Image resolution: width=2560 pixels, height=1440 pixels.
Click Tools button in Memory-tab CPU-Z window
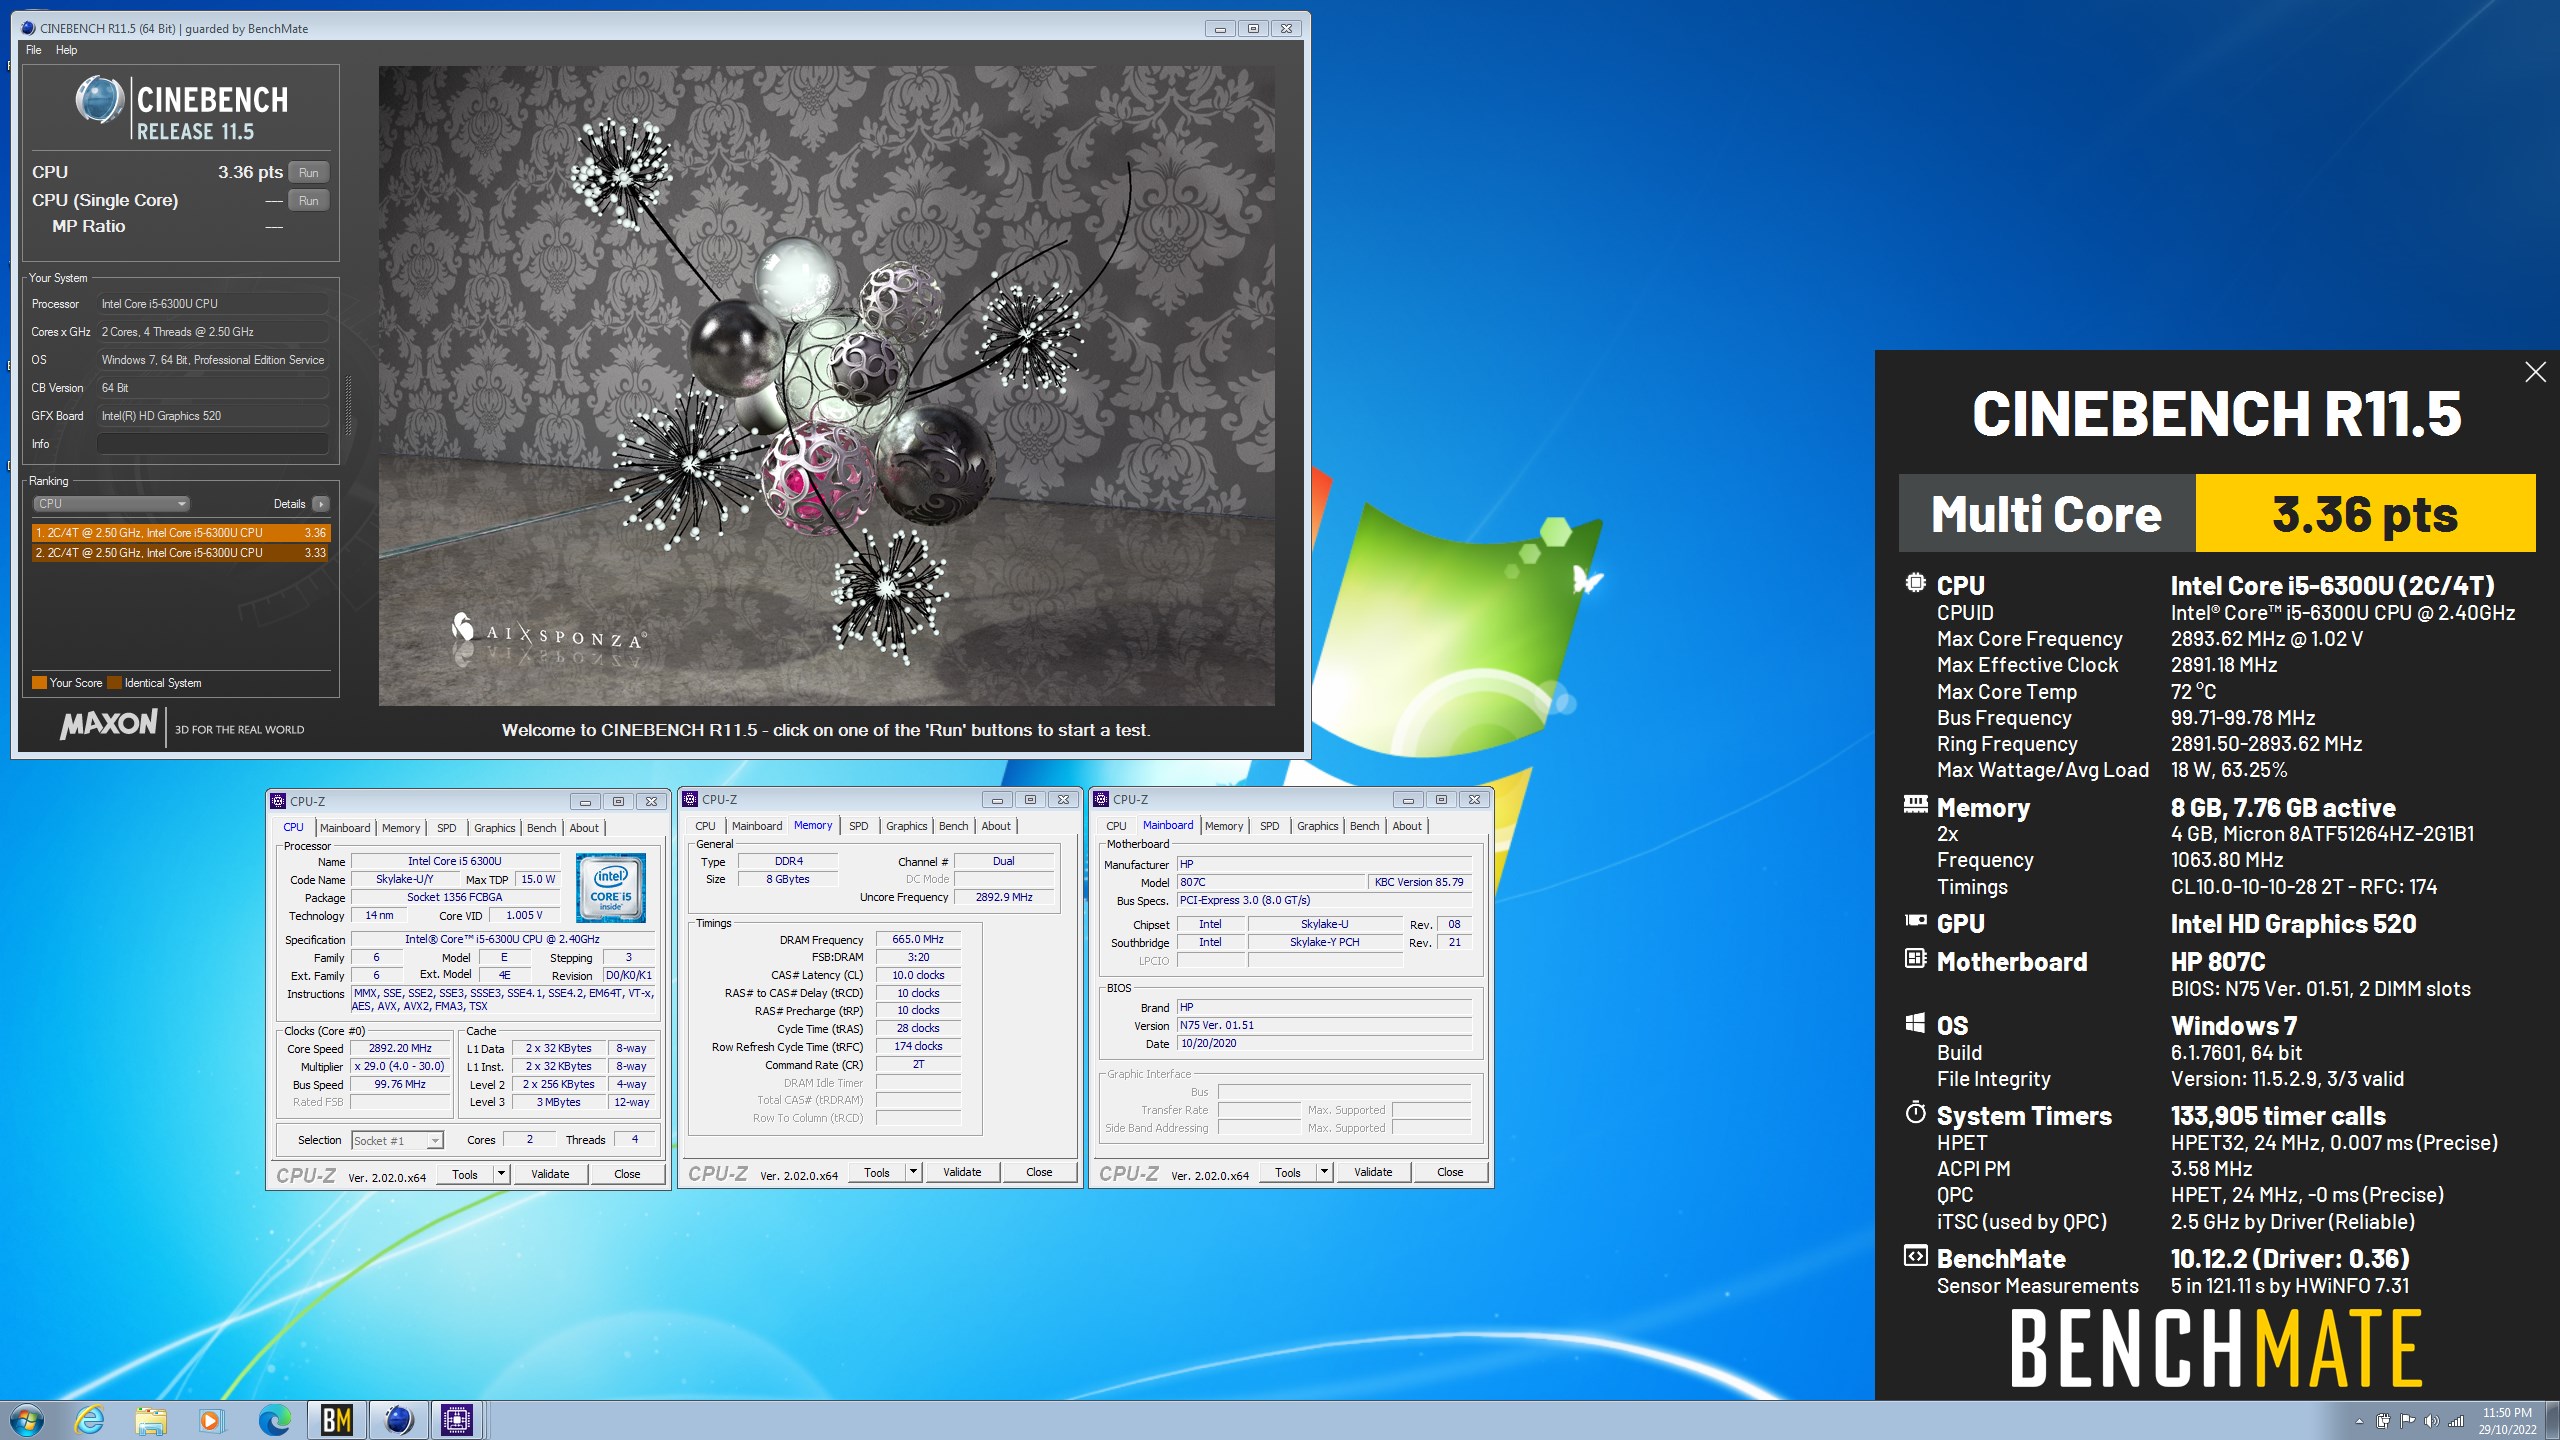coord(877,1172)
